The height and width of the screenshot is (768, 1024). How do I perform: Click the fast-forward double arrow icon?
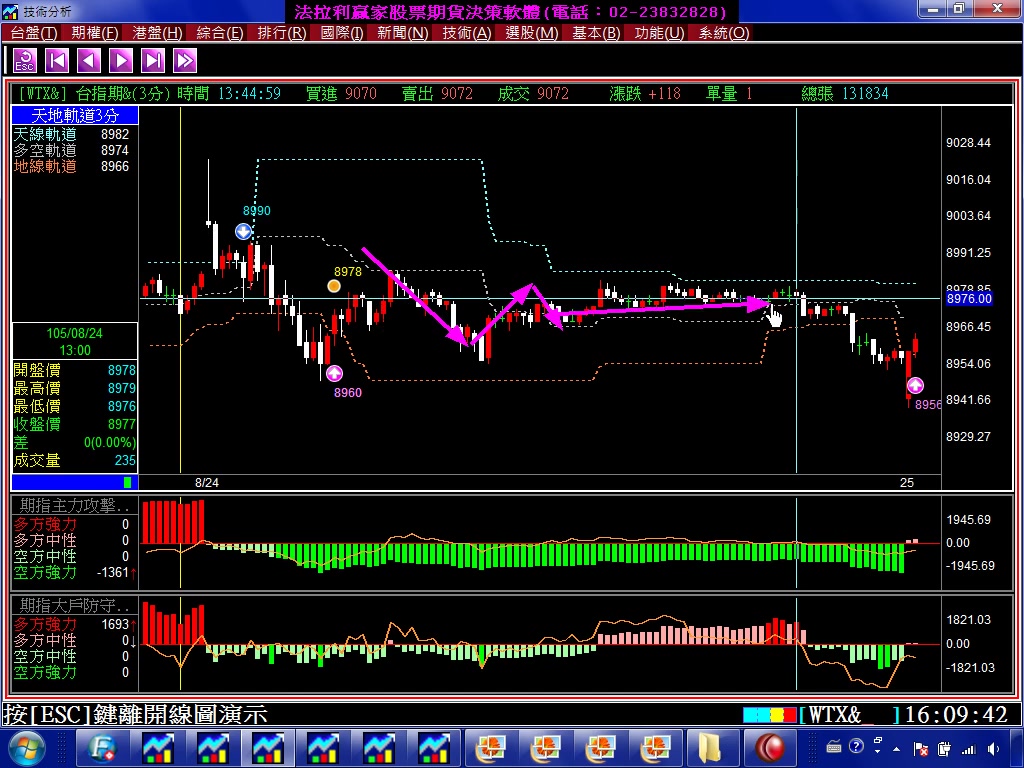[x=185, y=60]
